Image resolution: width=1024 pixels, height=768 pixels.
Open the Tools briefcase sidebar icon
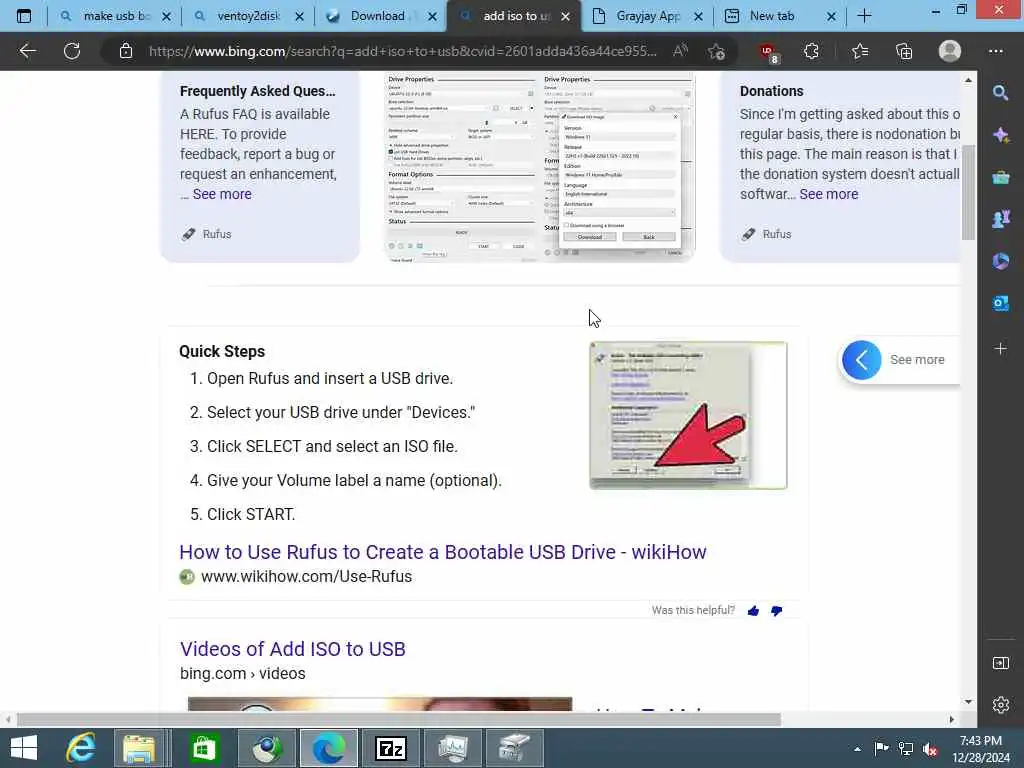[1000, 177]
